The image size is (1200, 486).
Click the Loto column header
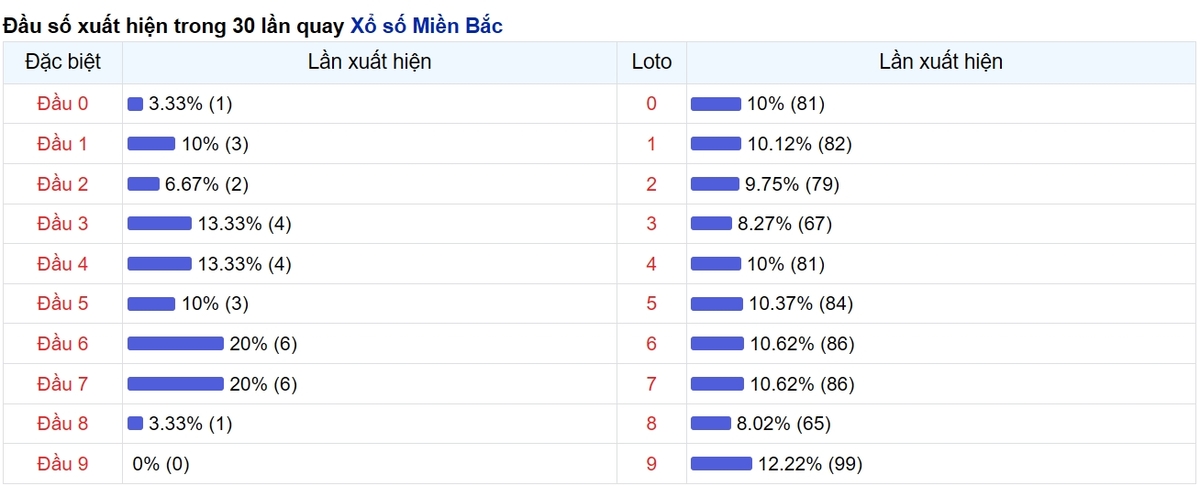click(x=652, y=62)
